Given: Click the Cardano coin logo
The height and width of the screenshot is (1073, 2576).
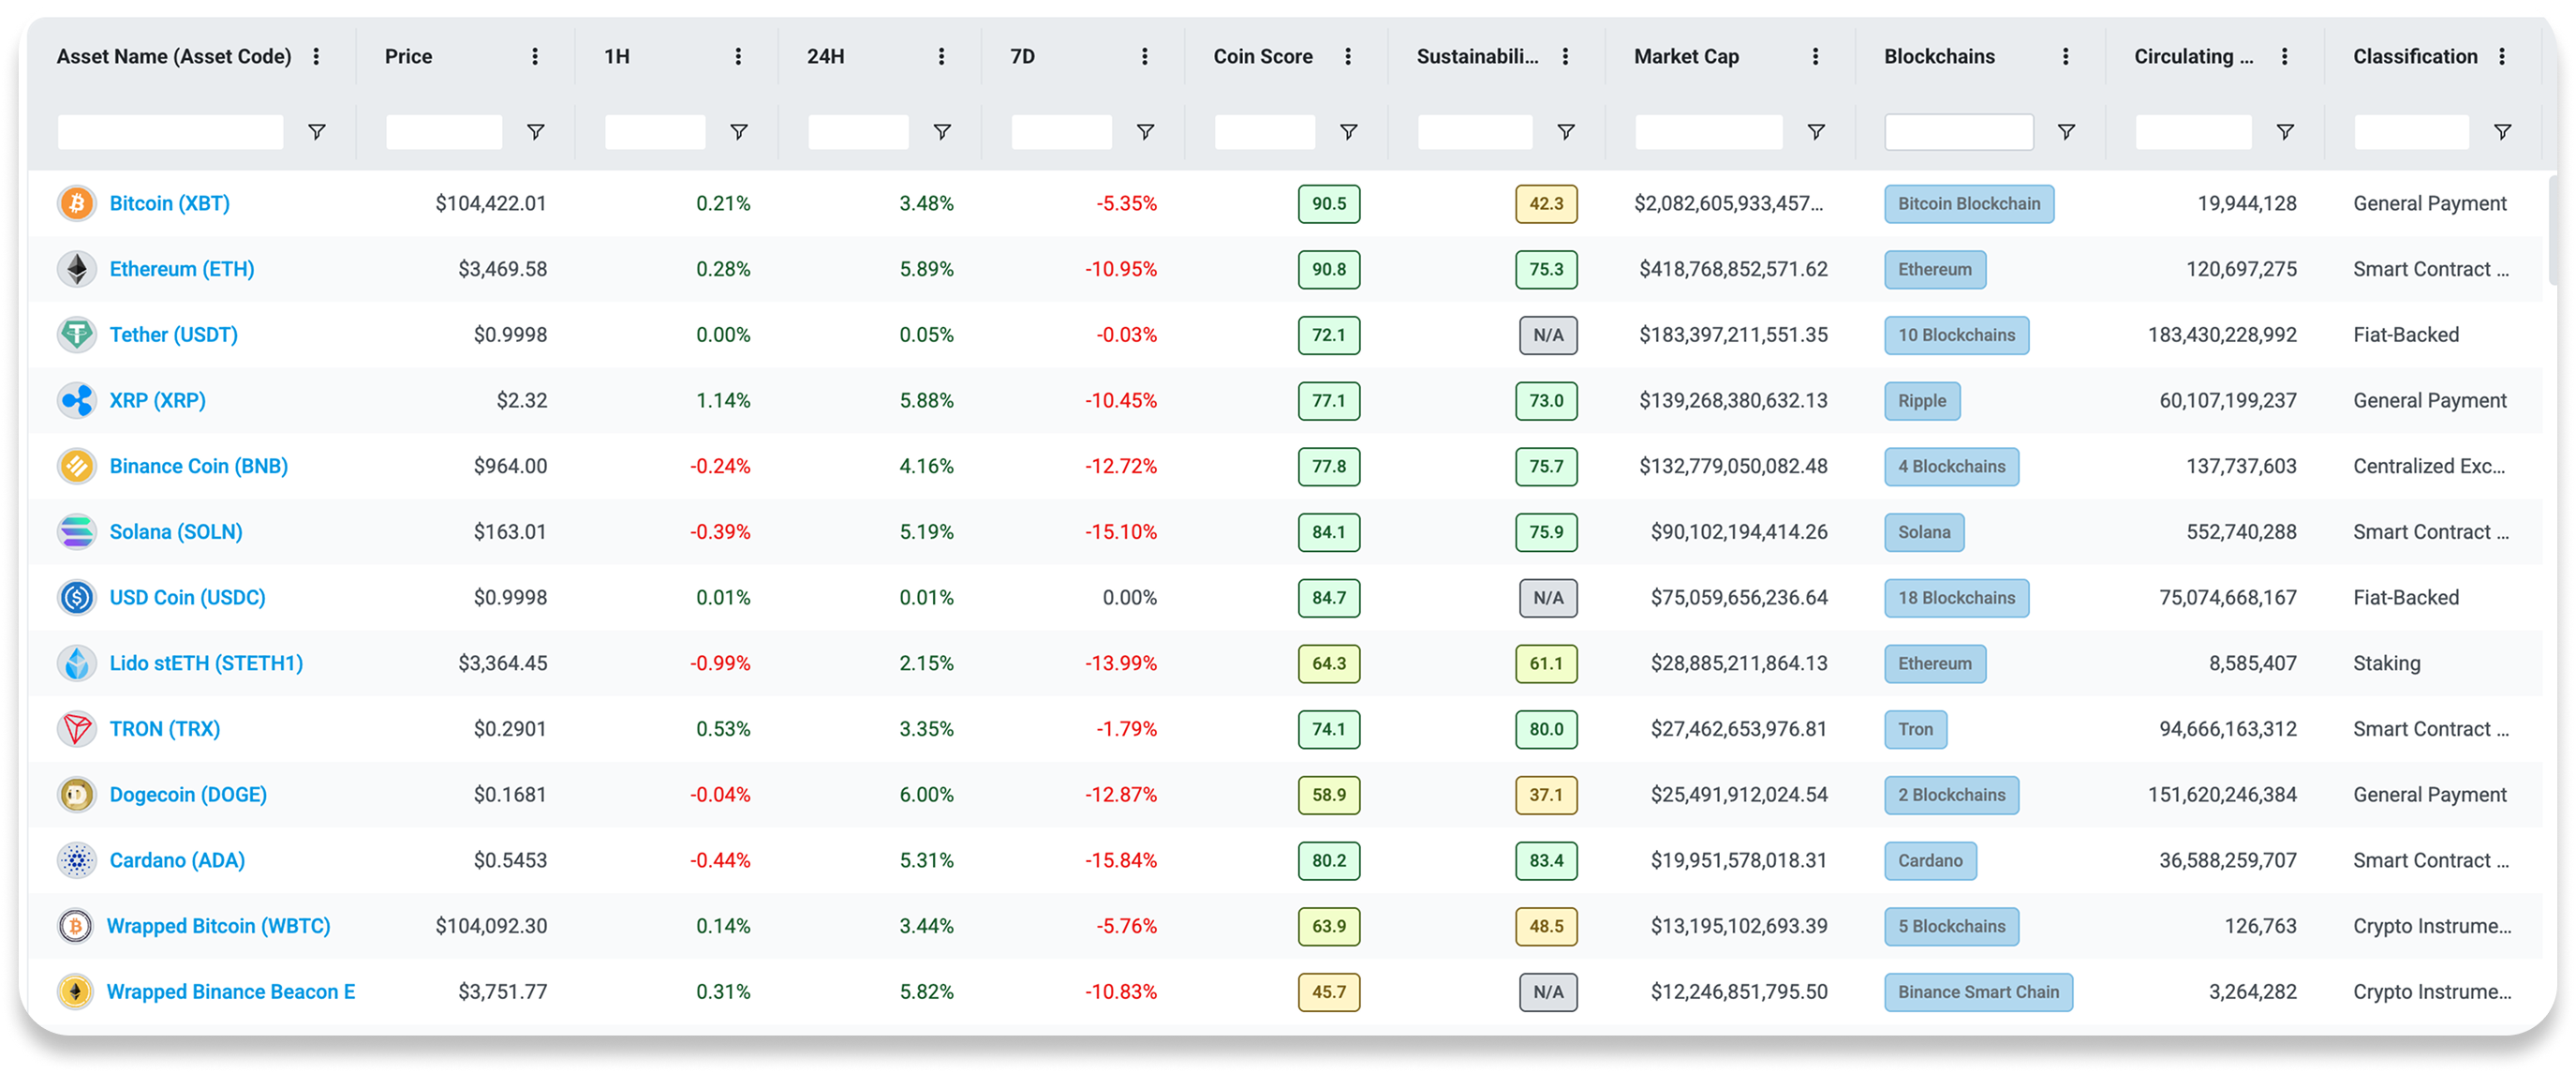Looking at the screenshot, I should [77, 861].
